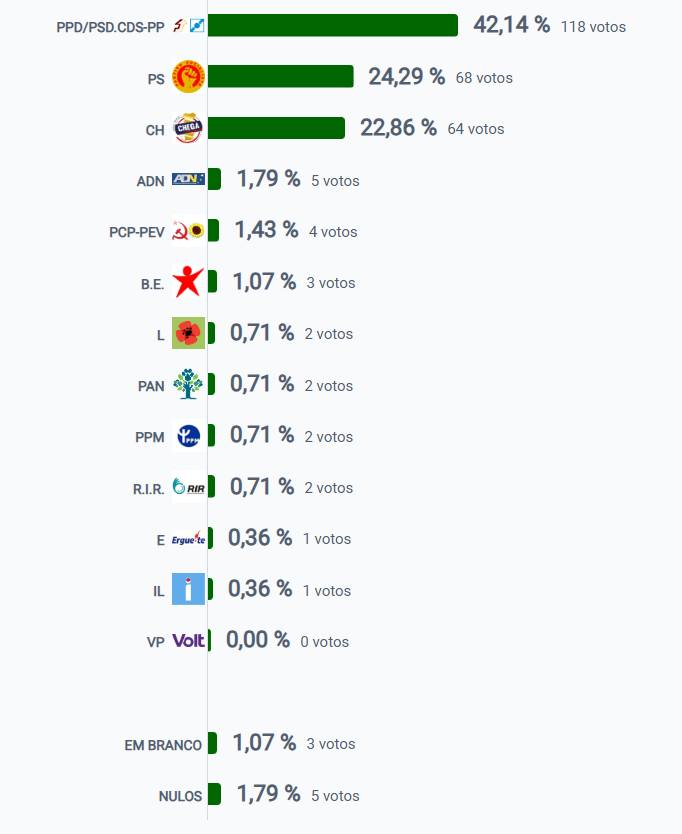Click the PPD/PSD.CDS-PP coalition logo

188,26
